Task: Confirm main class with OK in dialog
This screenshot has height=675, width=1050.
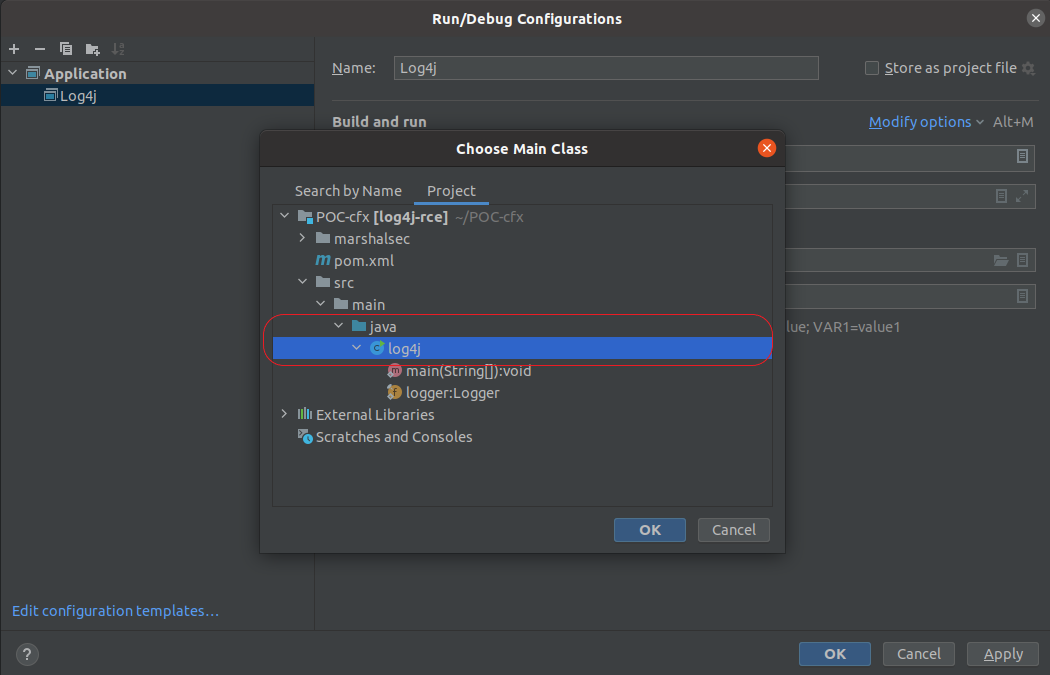Action: (x=650, y=530)
